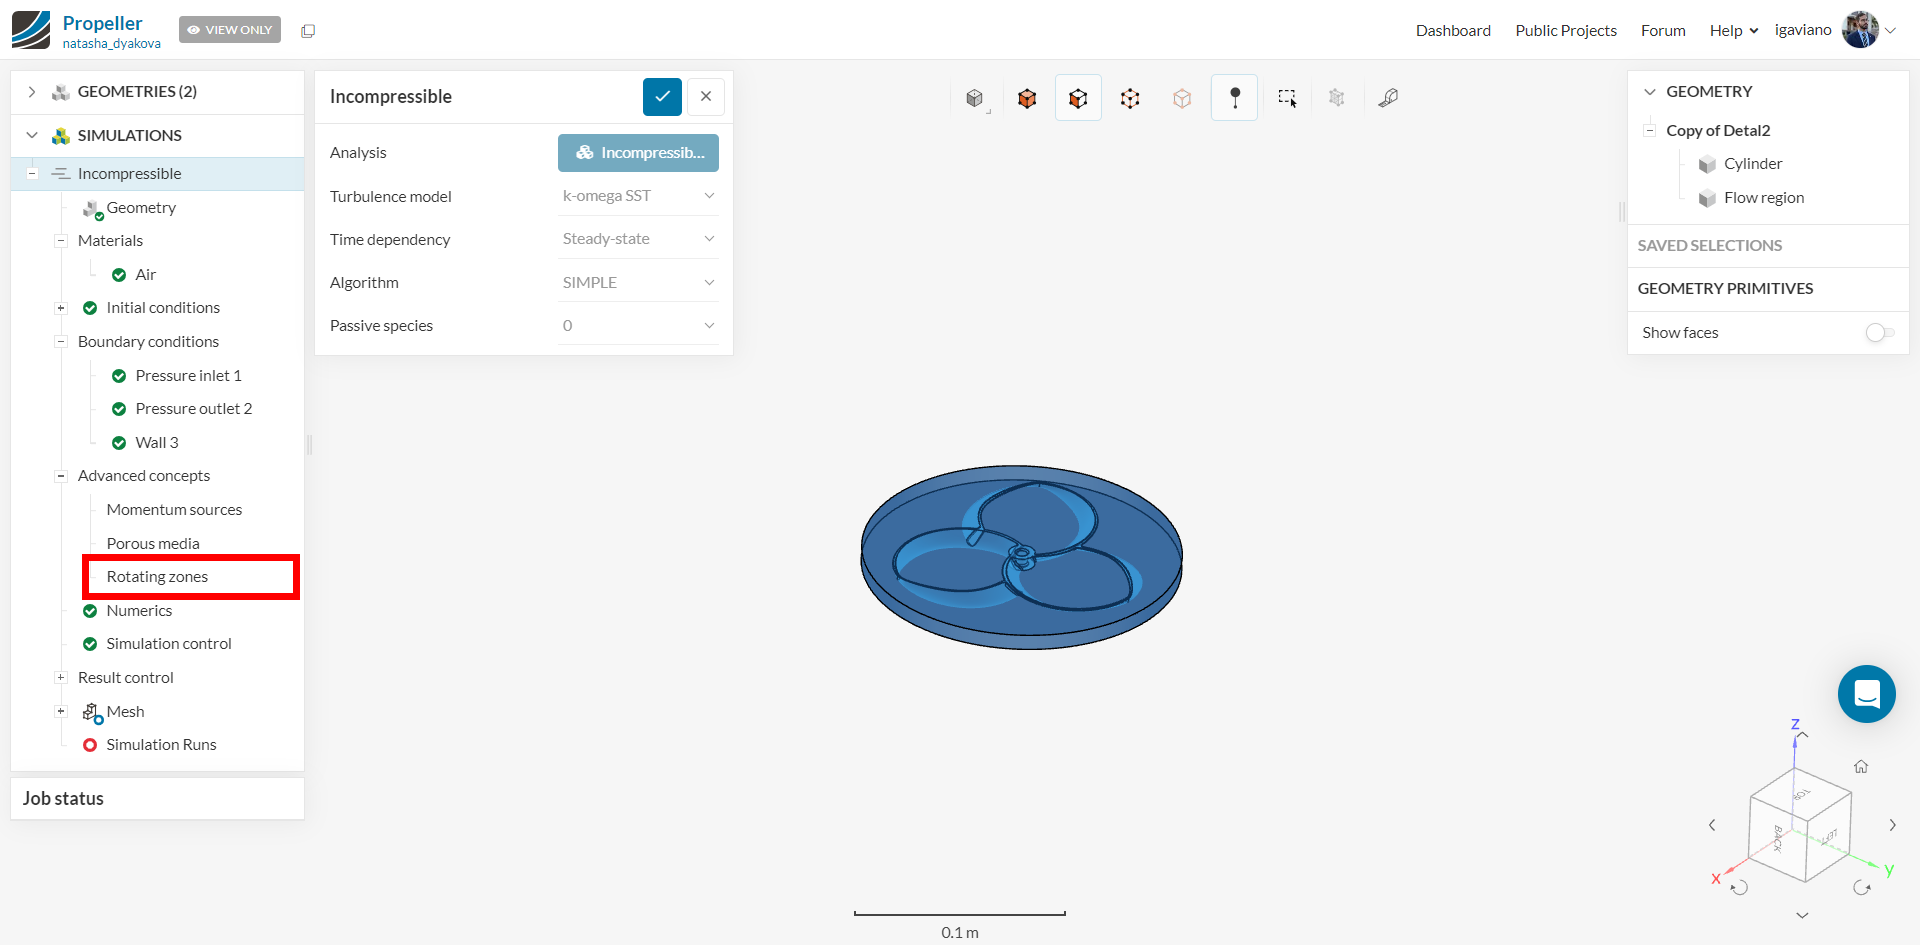Click the check mark icon on Pressure inlet 1
Viewport: 1920px width, 945px height.
(x=119, y=375)
